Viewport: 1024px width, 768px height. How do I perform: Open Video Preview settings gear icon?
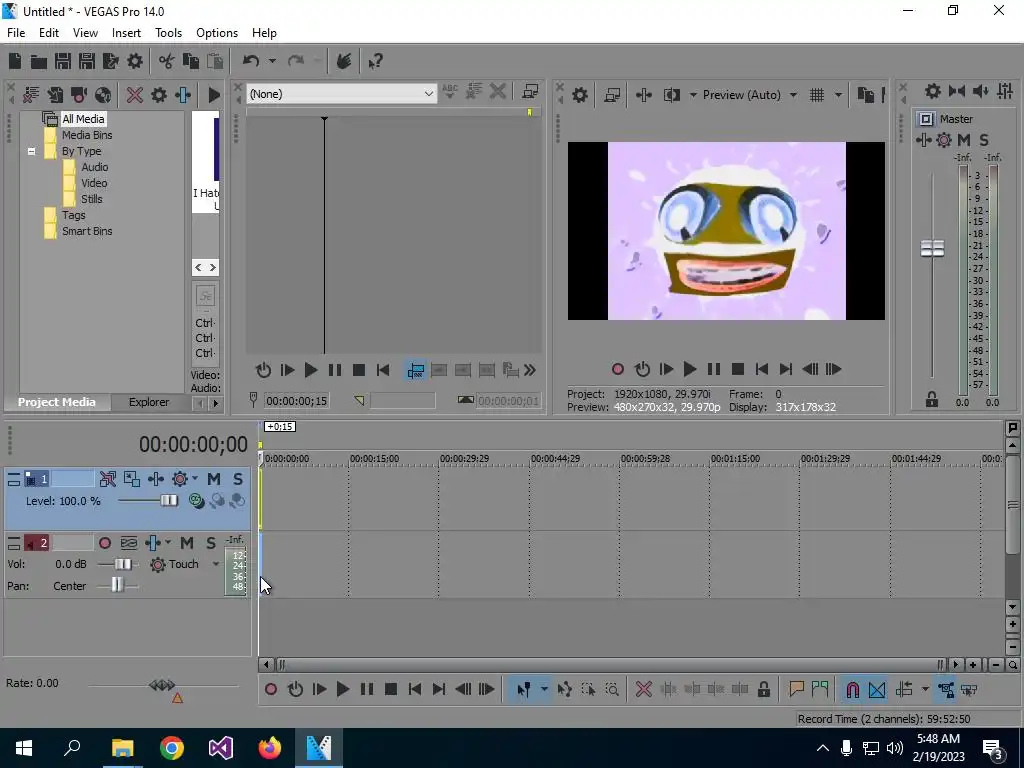[x=580, y=95]
